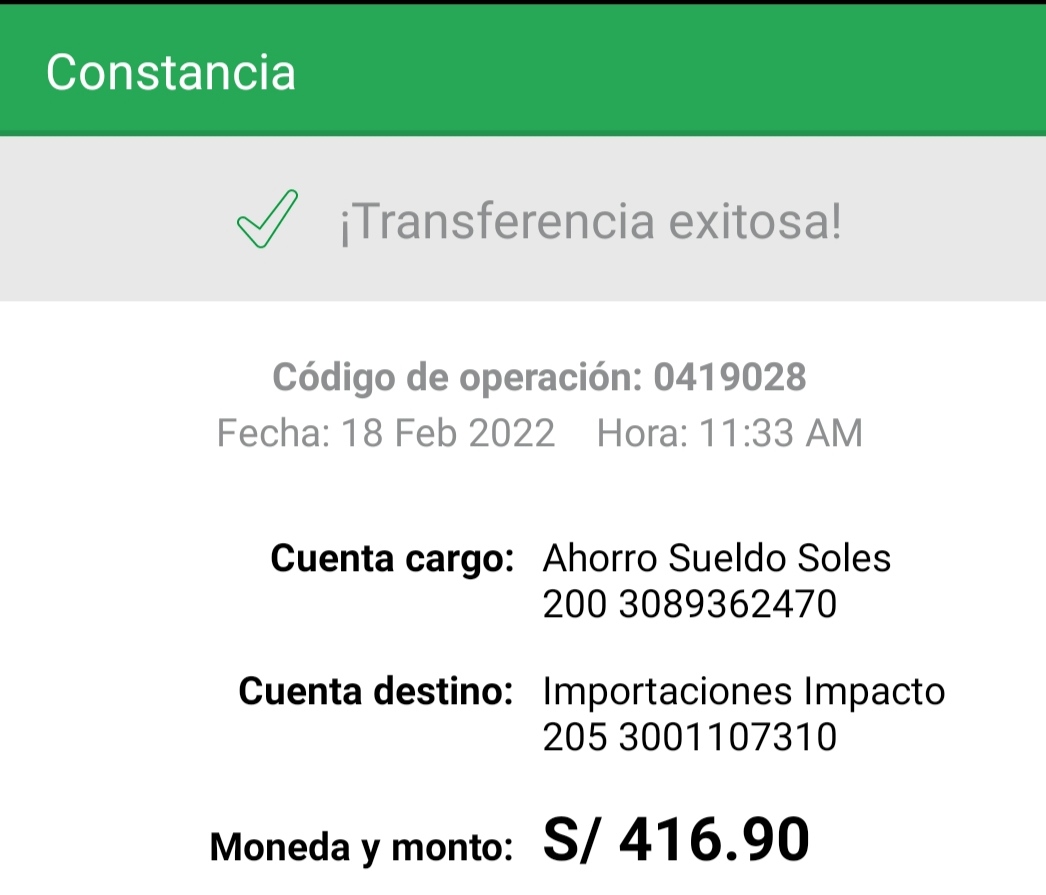
Task: Click the 200 prefix of debit account
Action: pyautogui.click(x=575, y=604)
